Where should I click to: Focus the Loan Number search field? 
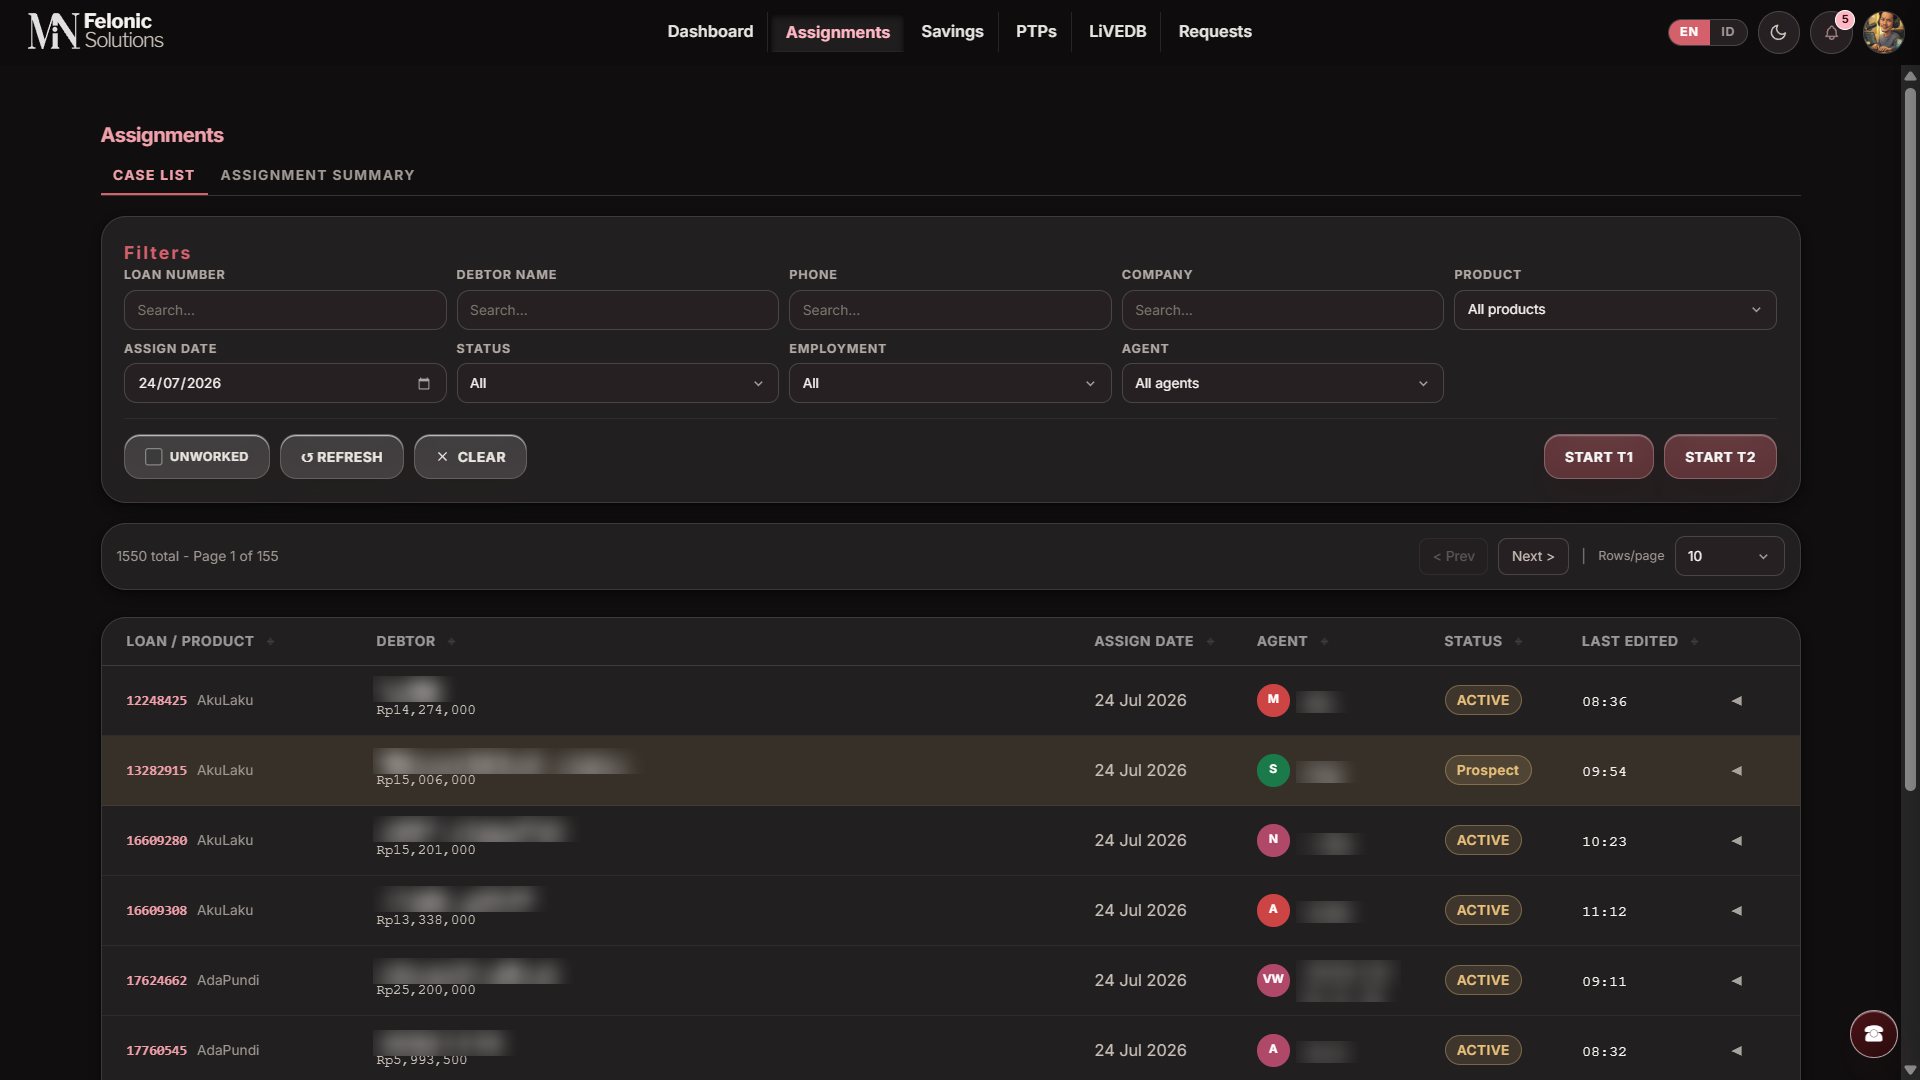(x=285, y=310)
